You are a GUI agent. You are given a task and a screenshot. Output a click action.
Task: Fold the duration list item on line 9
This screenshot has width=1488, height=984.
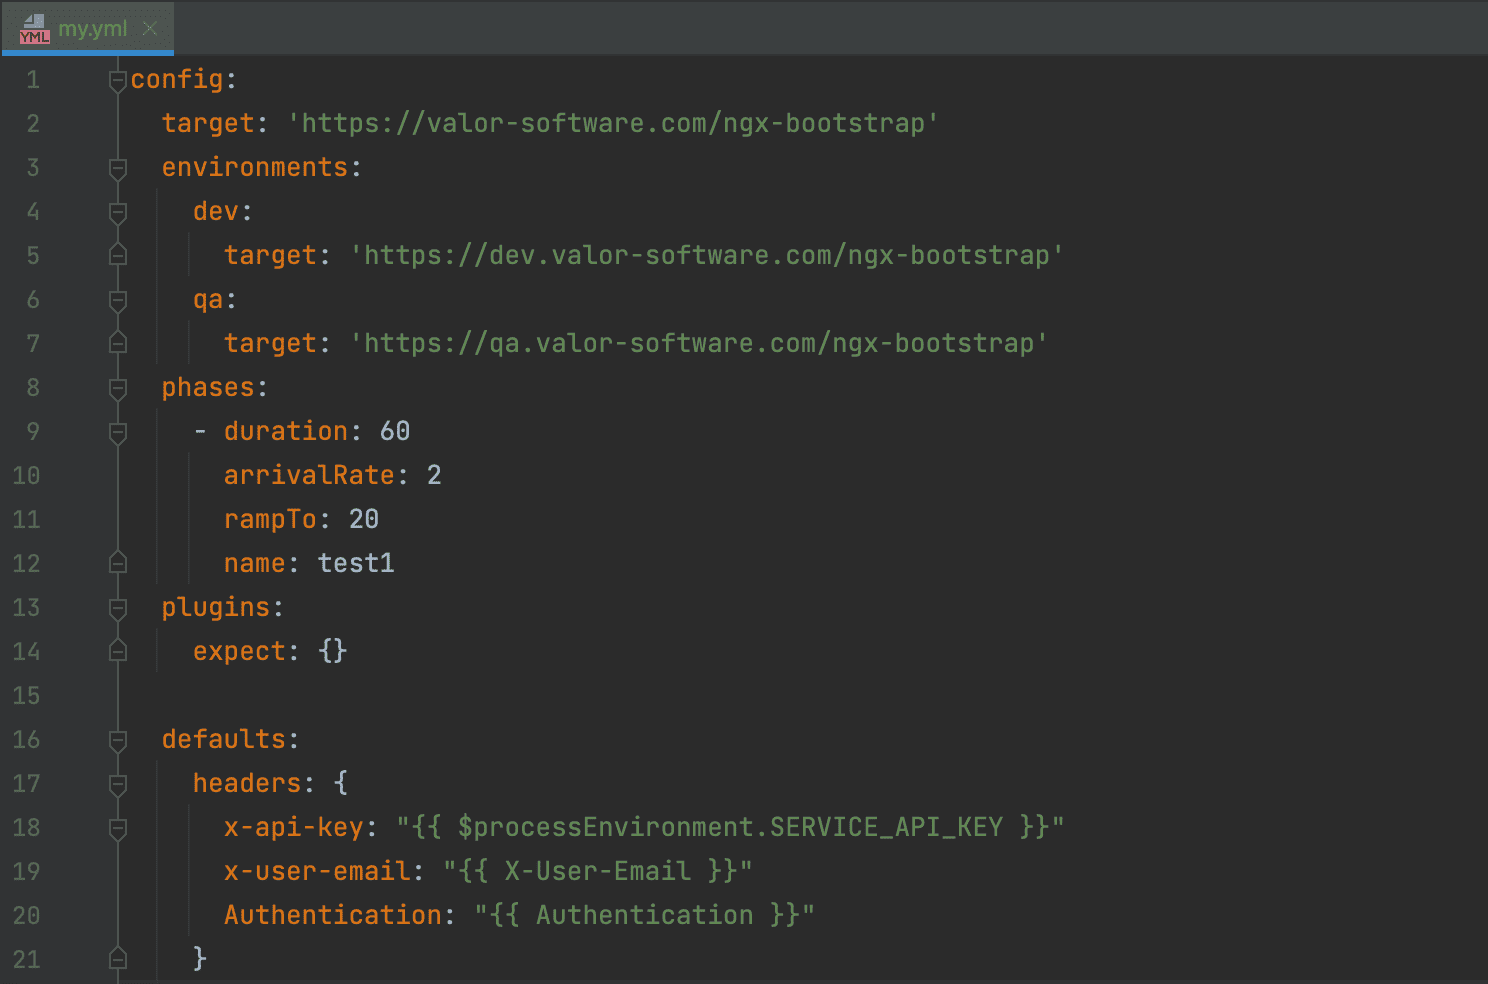tap(118, 432)
